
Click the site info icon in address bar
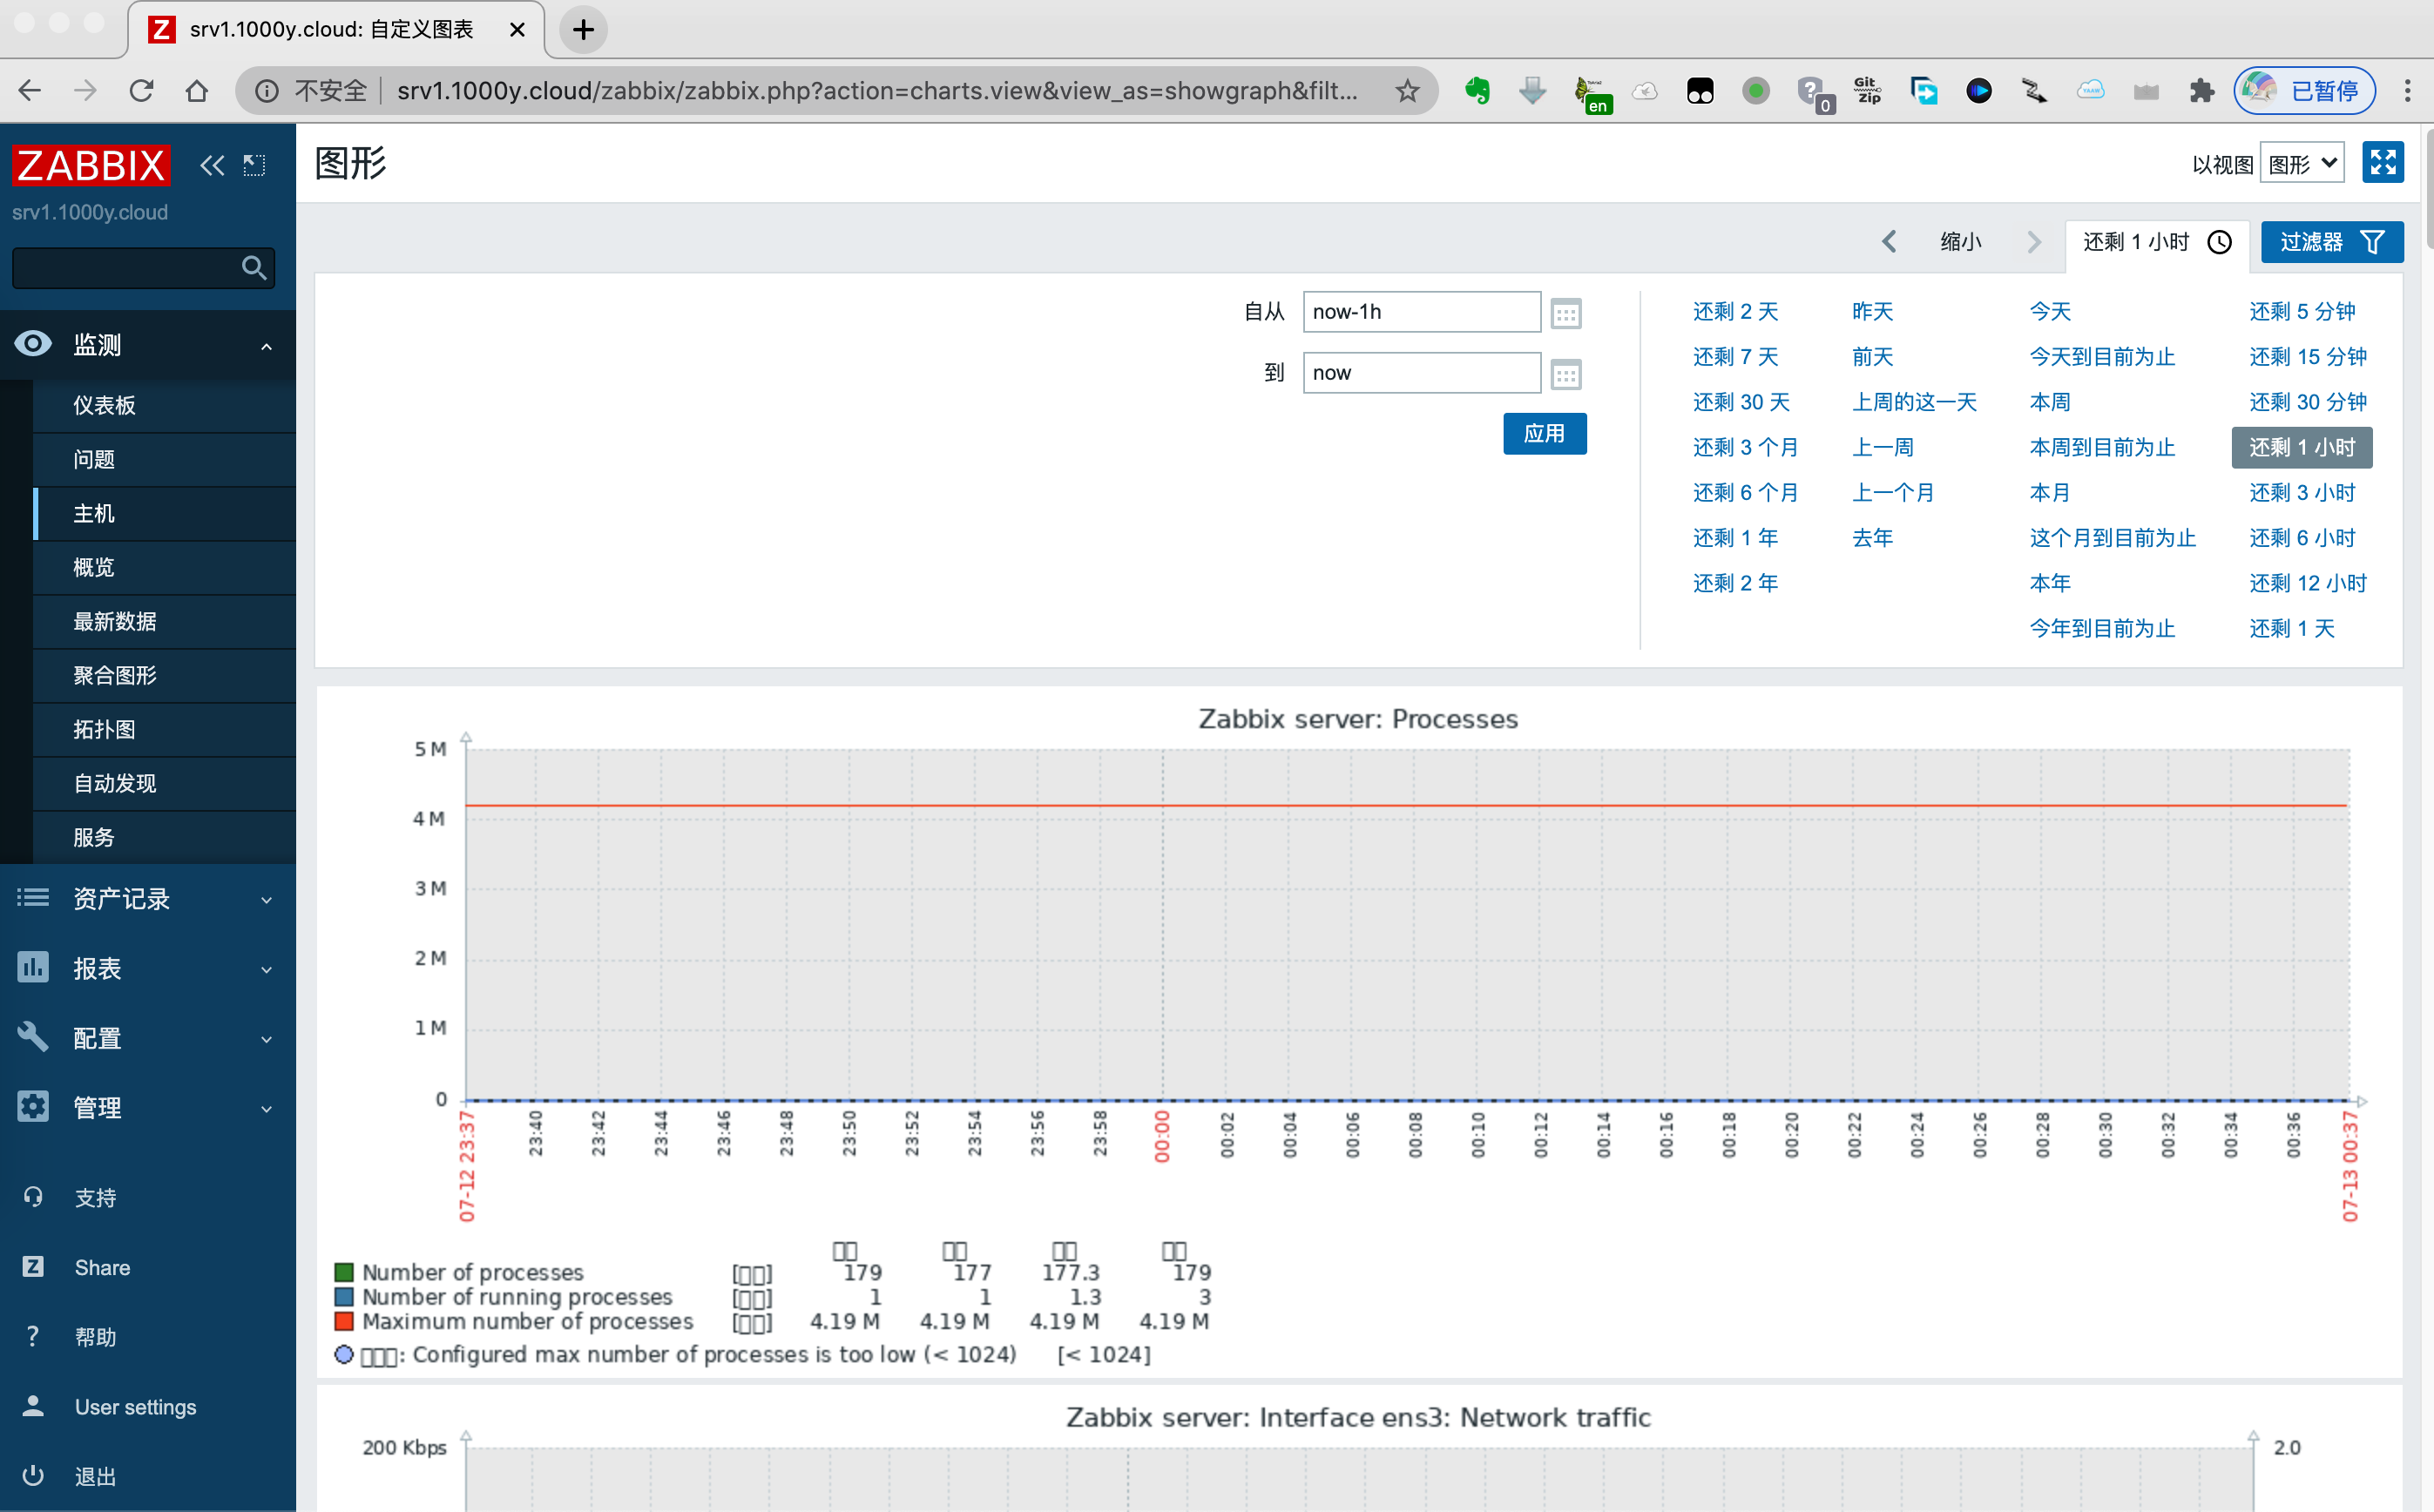click(266, 91)
